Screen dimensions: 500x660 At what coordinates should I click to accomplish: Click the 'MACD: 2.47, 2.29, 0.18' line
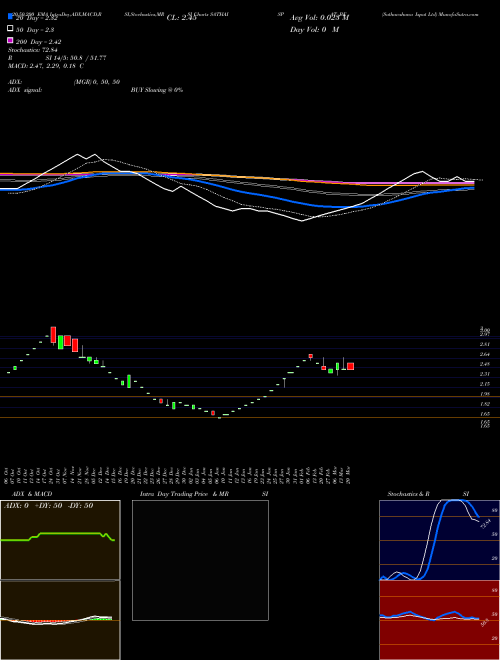point(45,66)
